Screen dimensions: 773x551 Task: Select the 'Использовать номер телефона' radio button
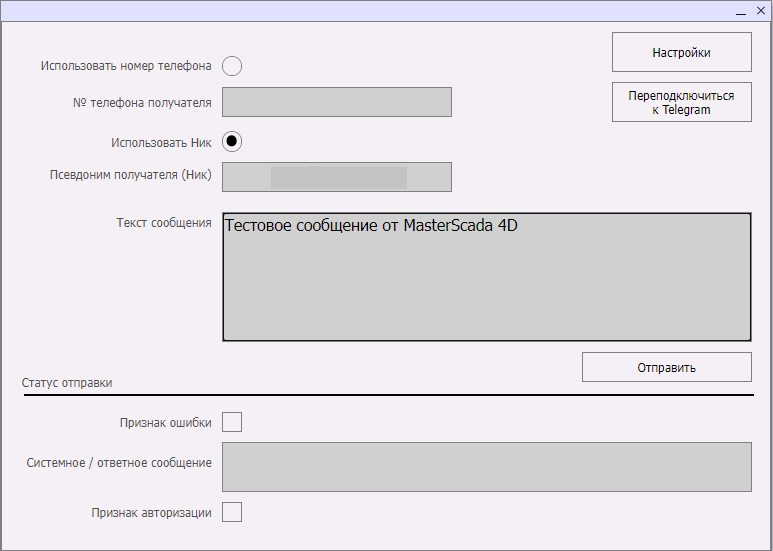click(232, 66)
